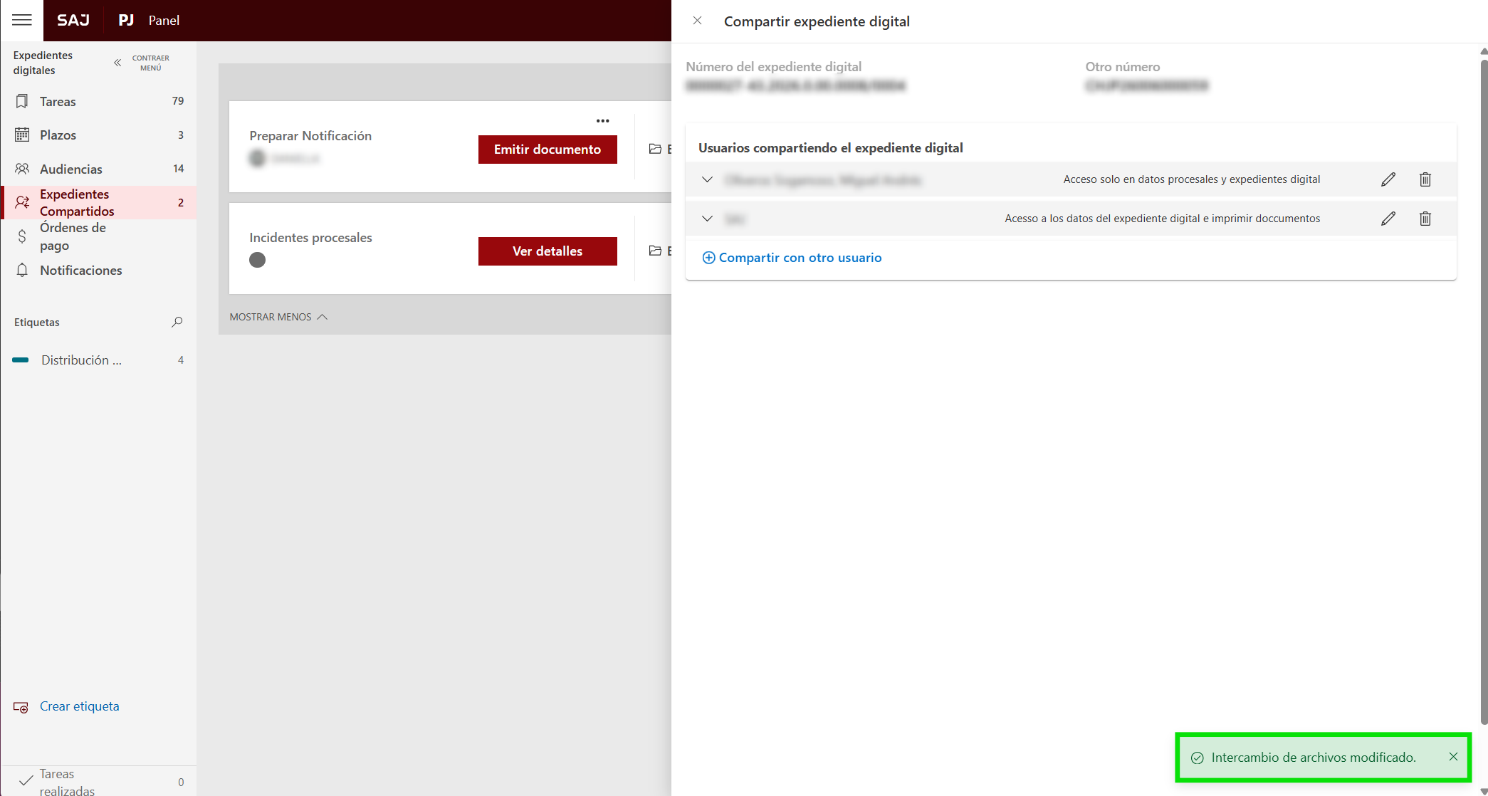Click the Emitir documento button
Image resolution: width=1488 pixels, height=796 pixels.
(x=547, y=150)
